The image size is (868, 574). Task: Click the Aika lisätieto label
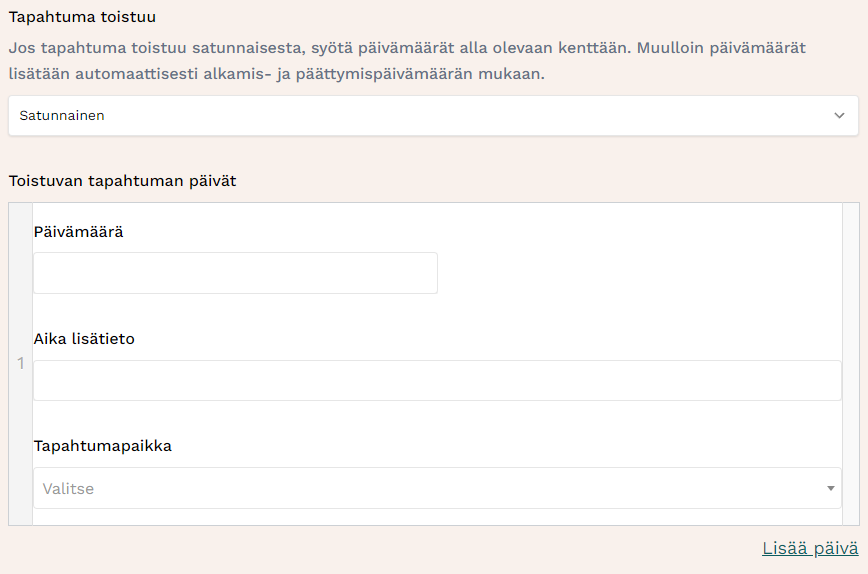click(84, 339)
